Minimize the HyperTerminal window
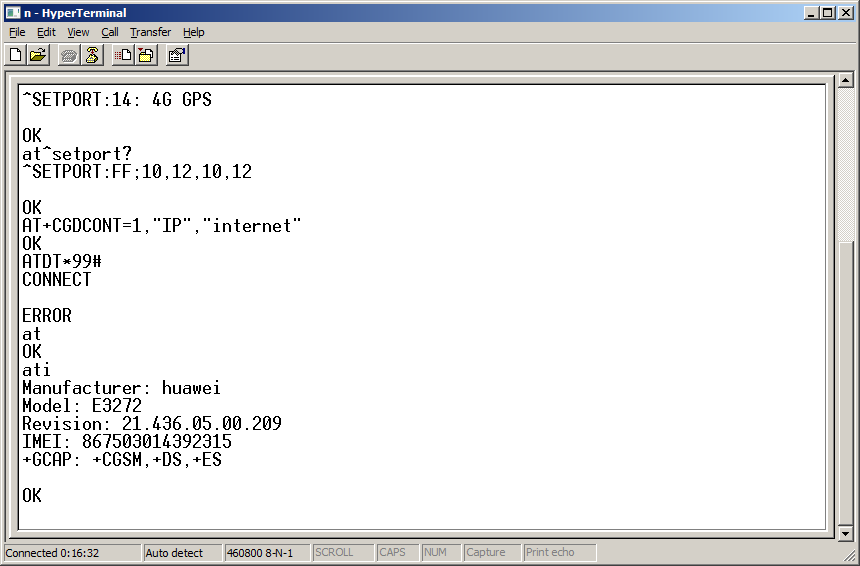 click(x=812, y=13)
